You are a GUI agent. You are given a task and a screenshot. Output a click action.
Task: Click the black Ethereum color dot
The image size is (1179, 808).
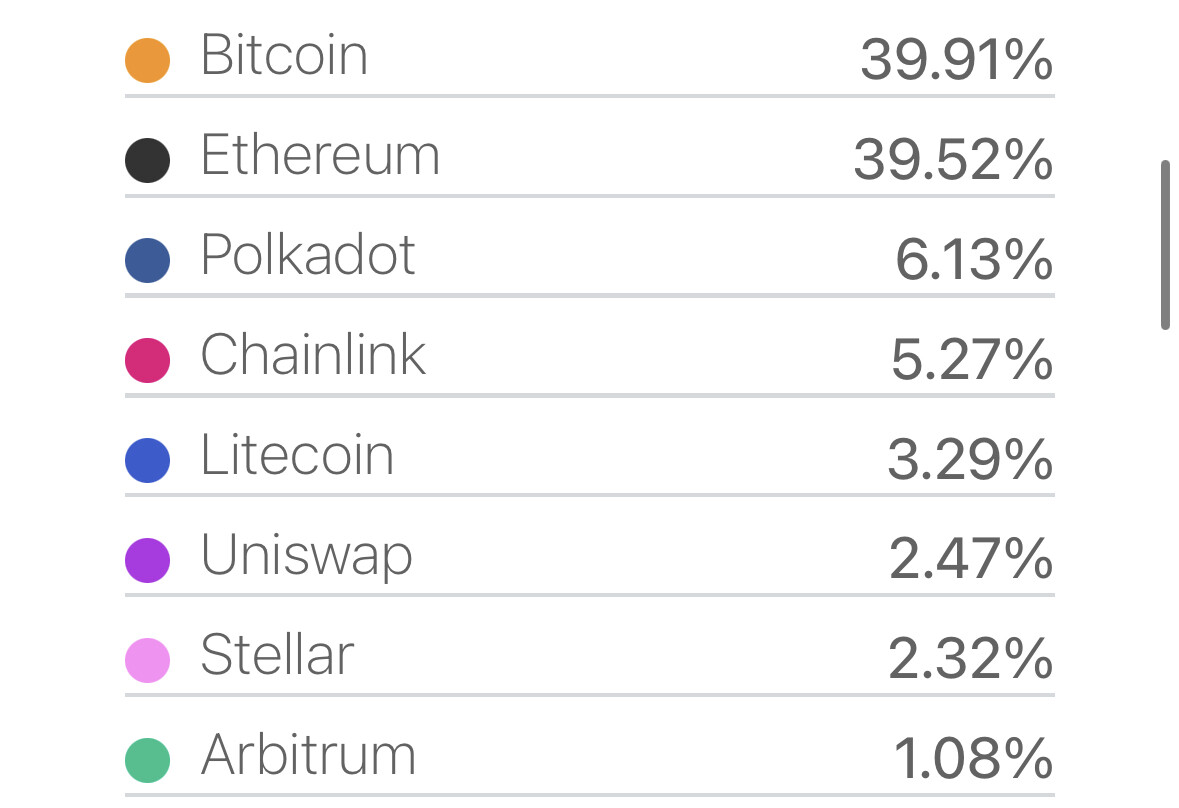tap(147, 160)
